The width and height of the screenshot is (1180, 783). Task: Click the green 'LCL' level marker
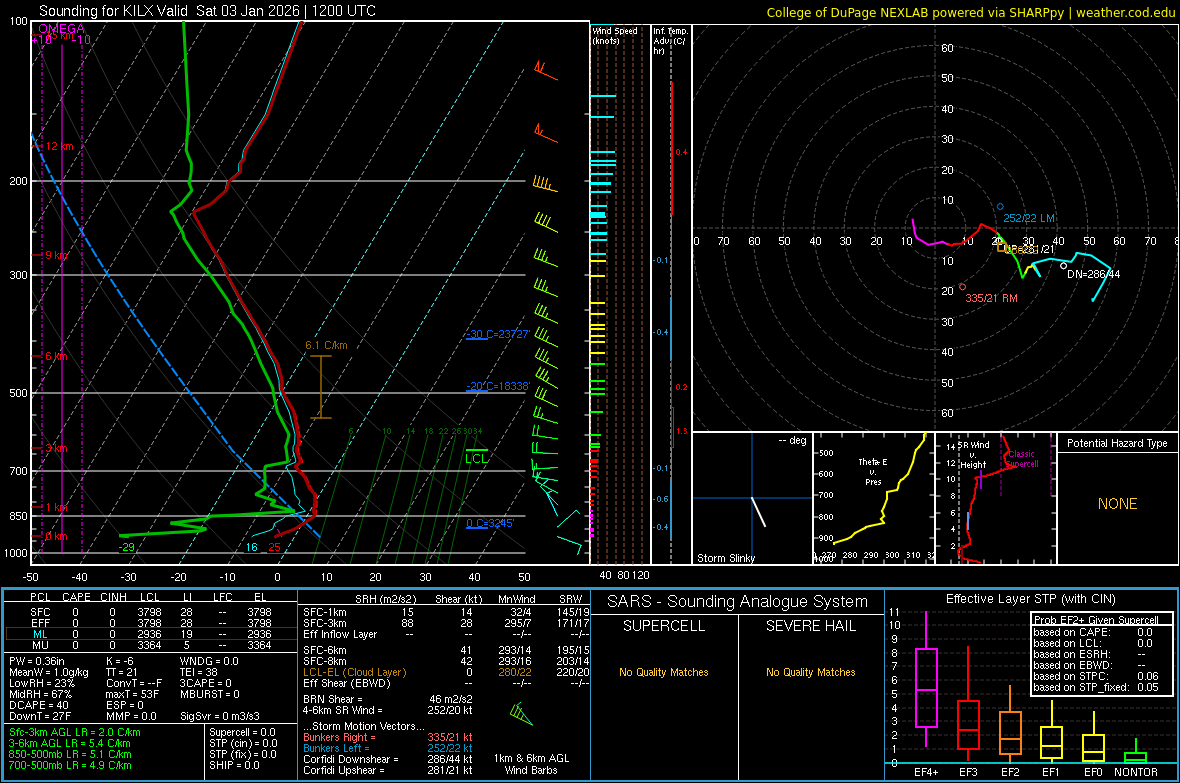[476, 458]
